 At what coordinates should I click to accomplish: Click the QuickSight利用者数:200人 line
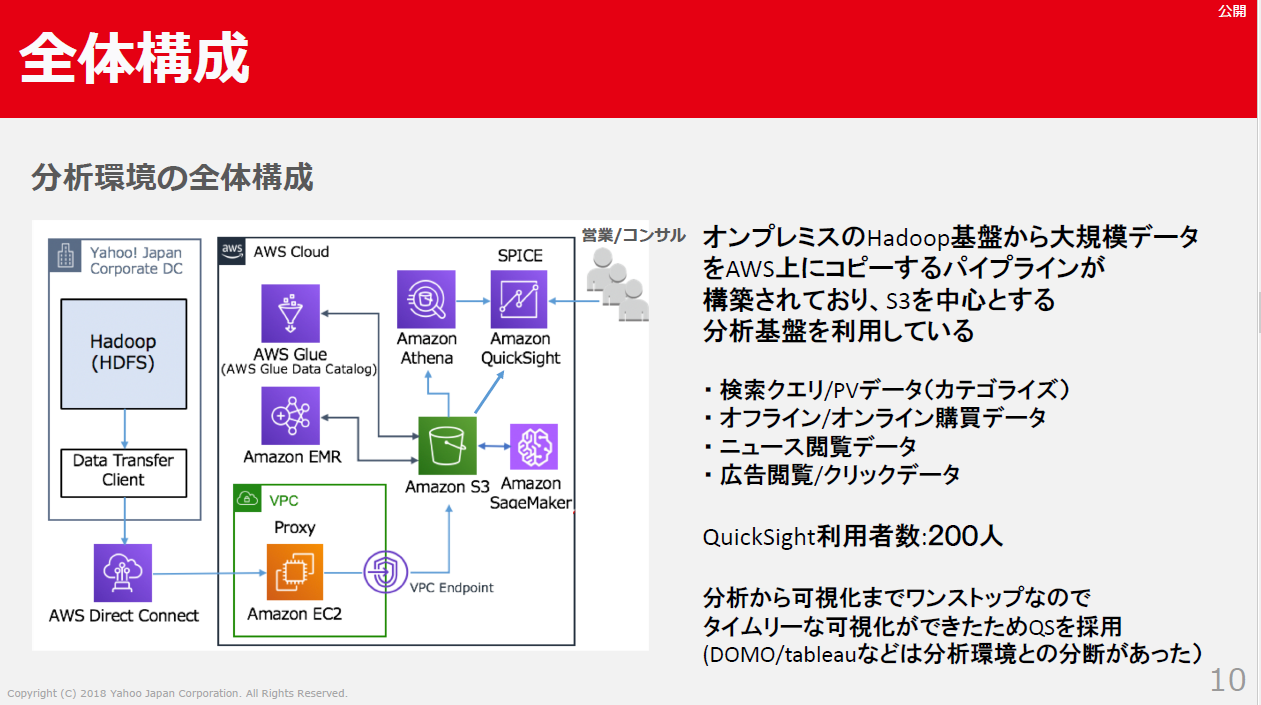(x=853, y=536)
